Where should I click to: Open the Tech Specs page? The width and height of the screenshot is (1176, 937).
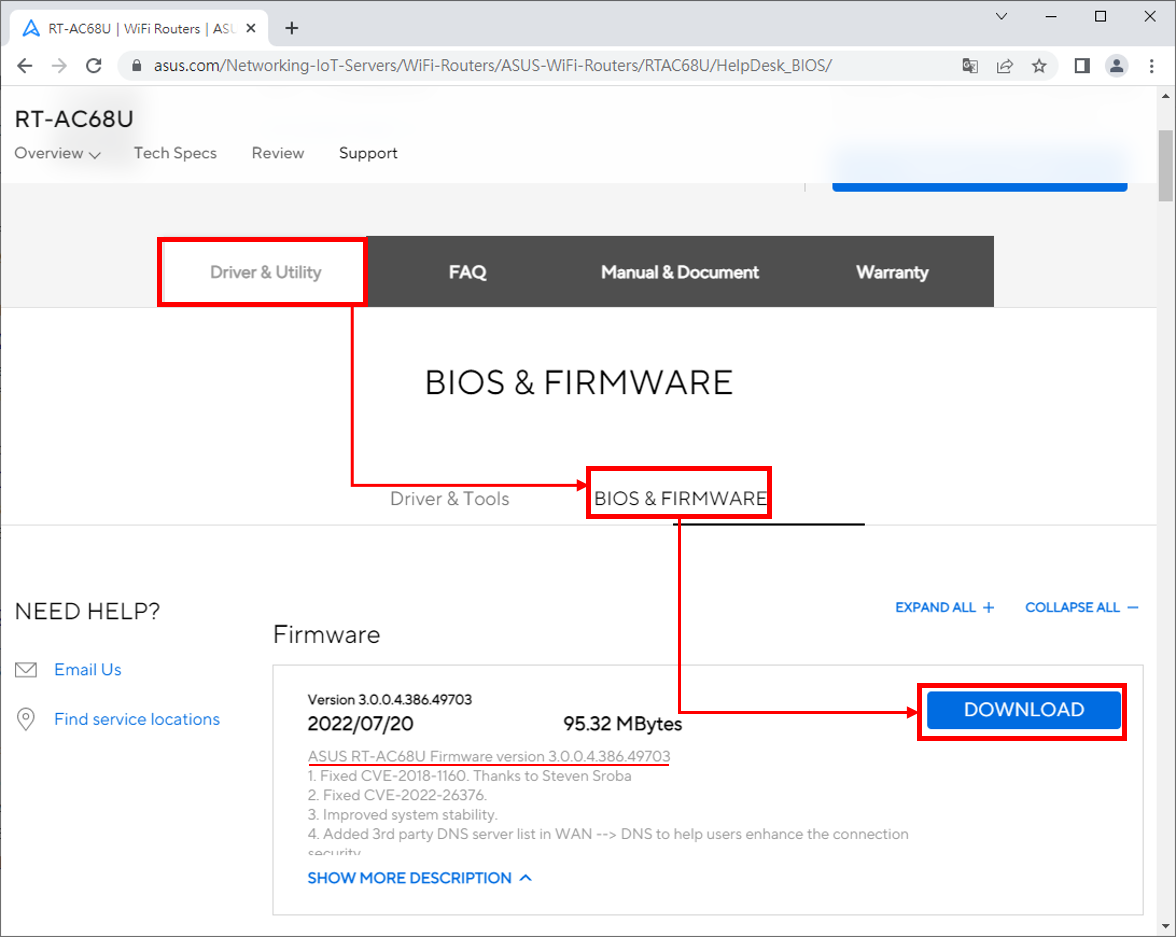[x=176, y=153]
